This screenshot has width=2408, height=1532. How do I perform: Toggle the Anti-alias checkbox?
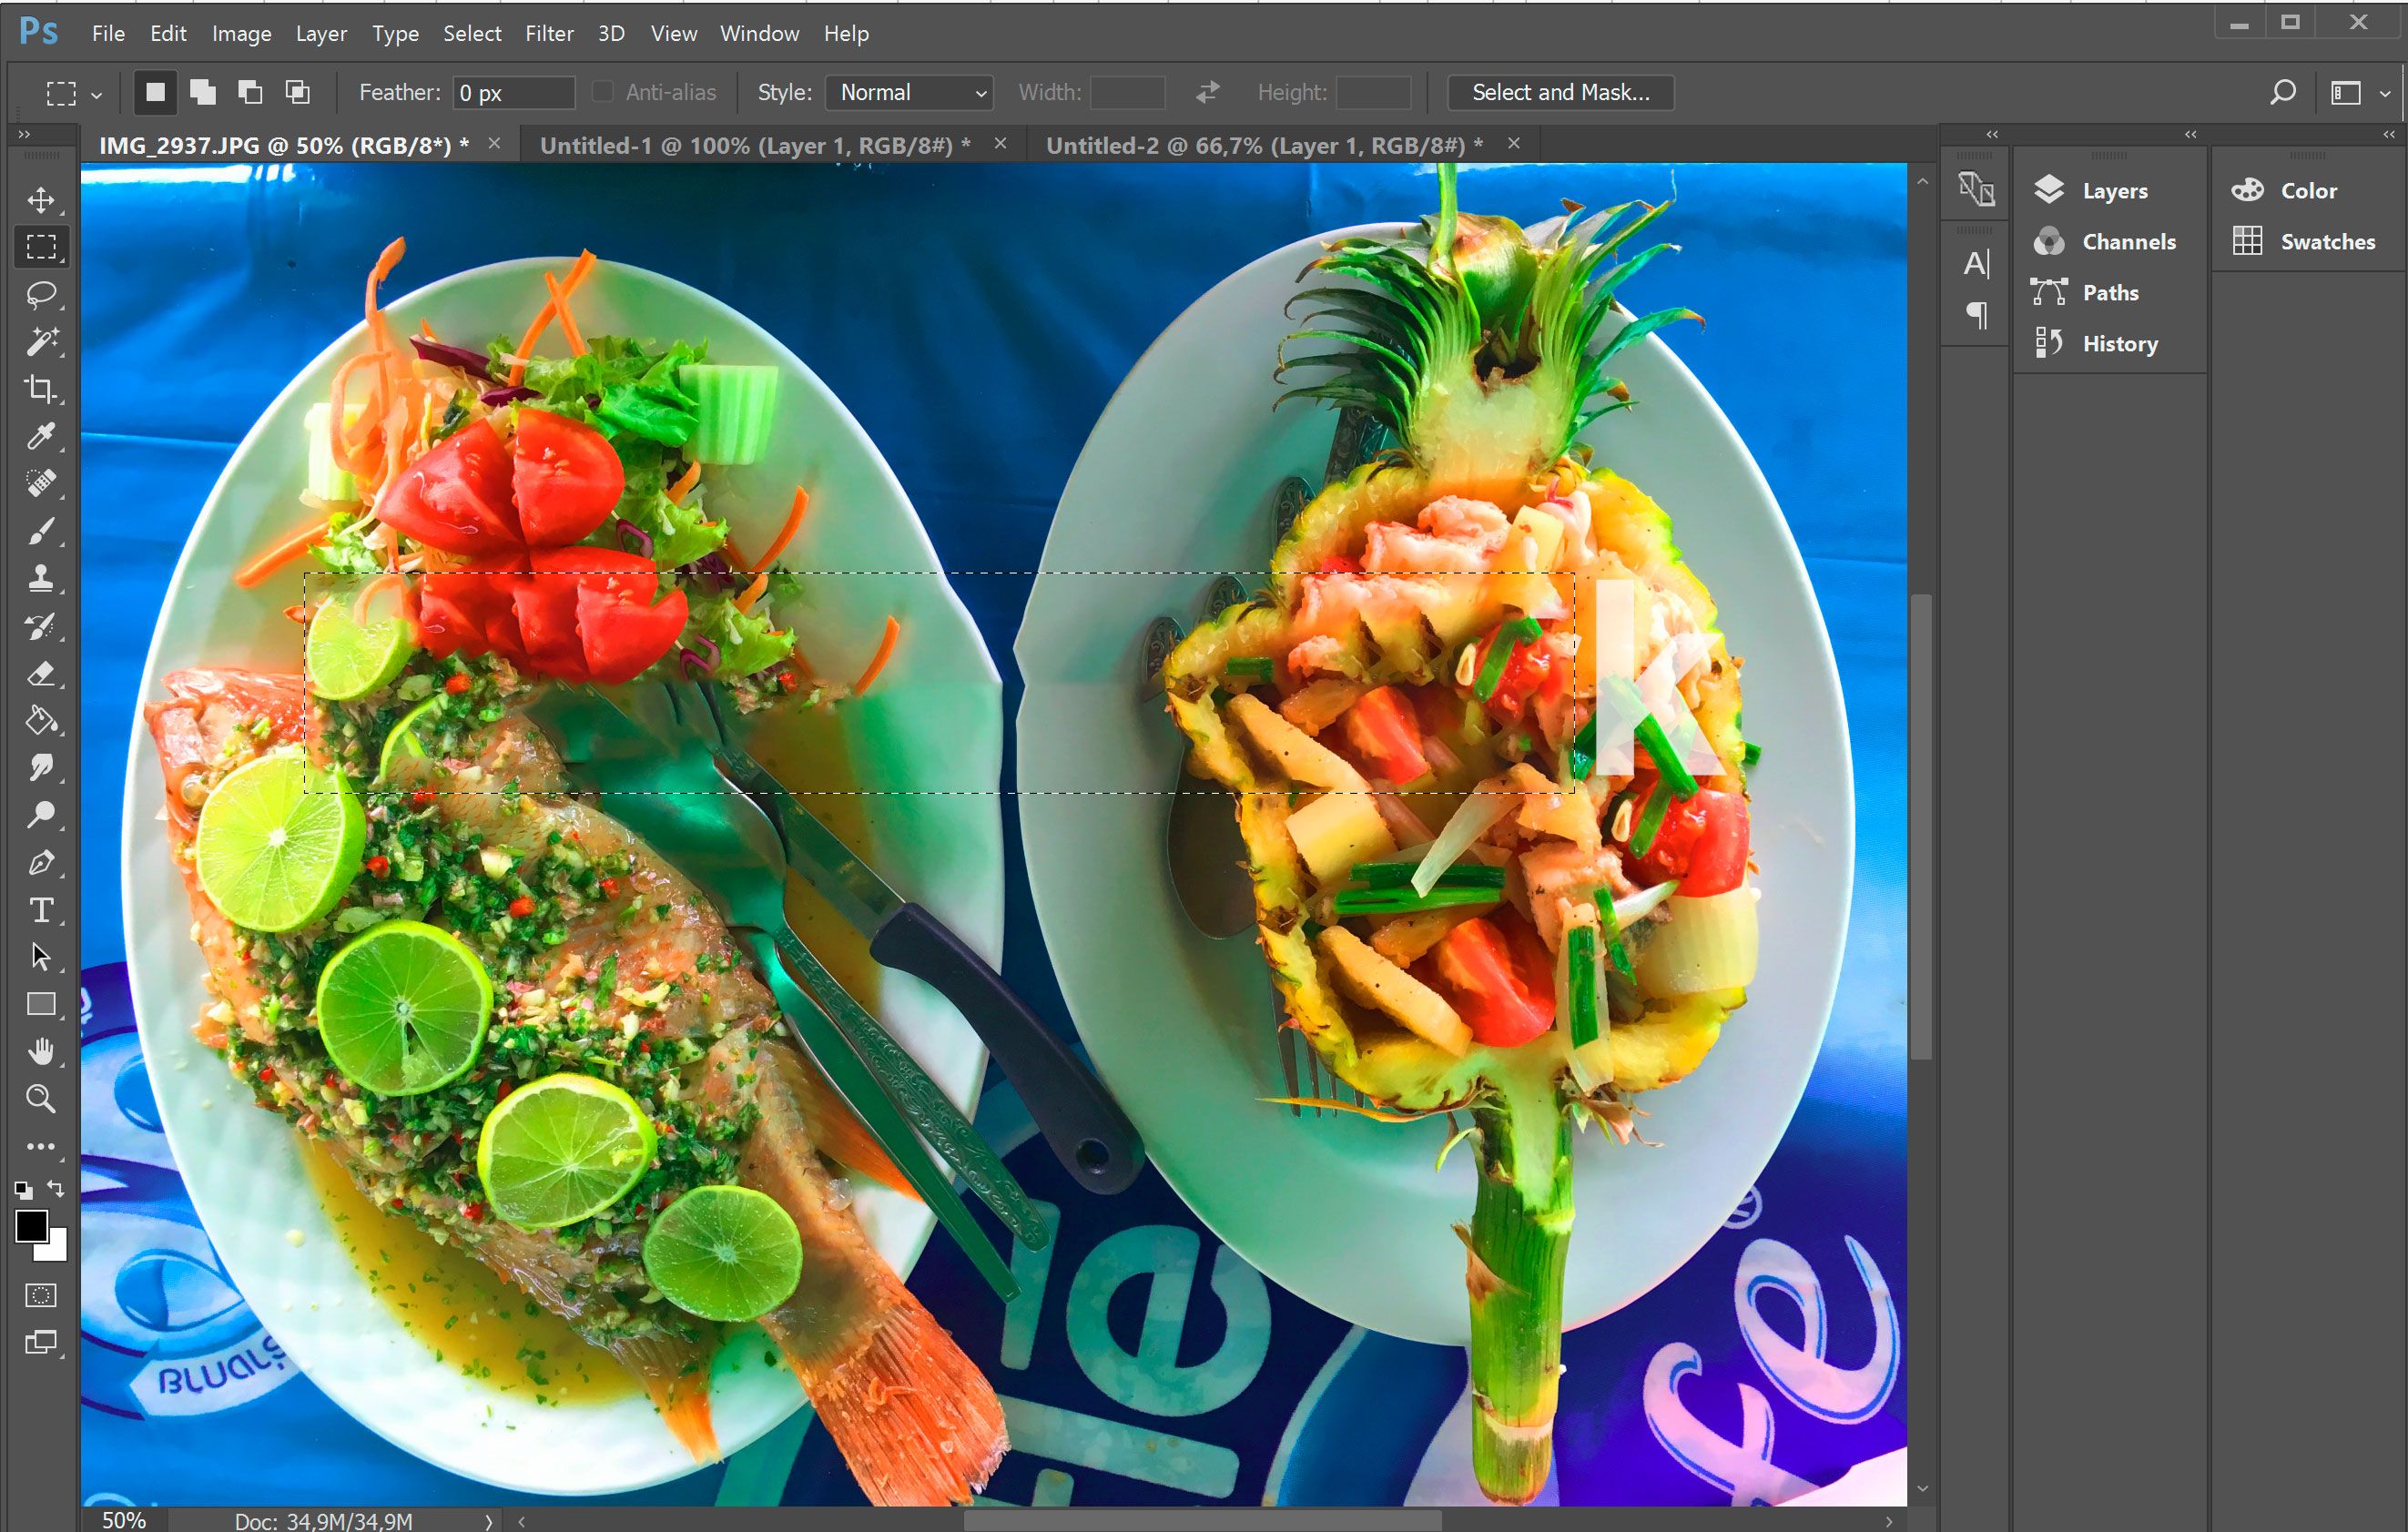pos(605,89)
